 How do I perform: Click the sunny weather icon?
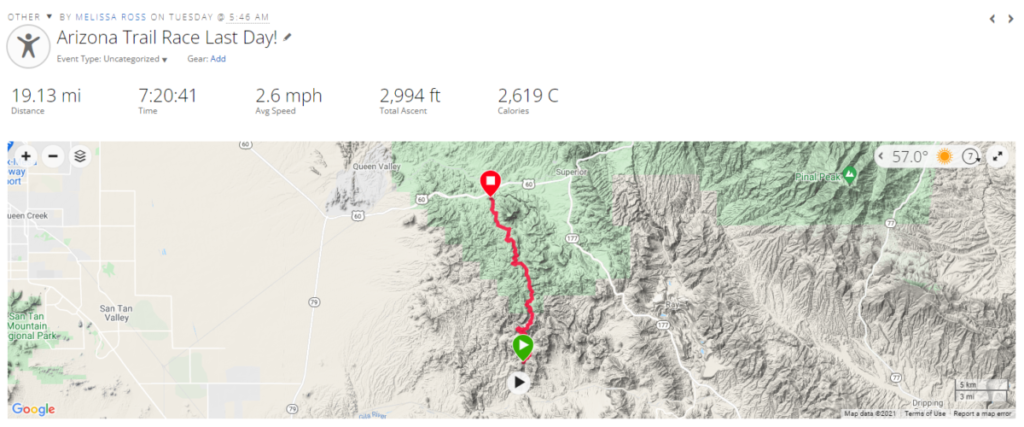click(944, 157)
